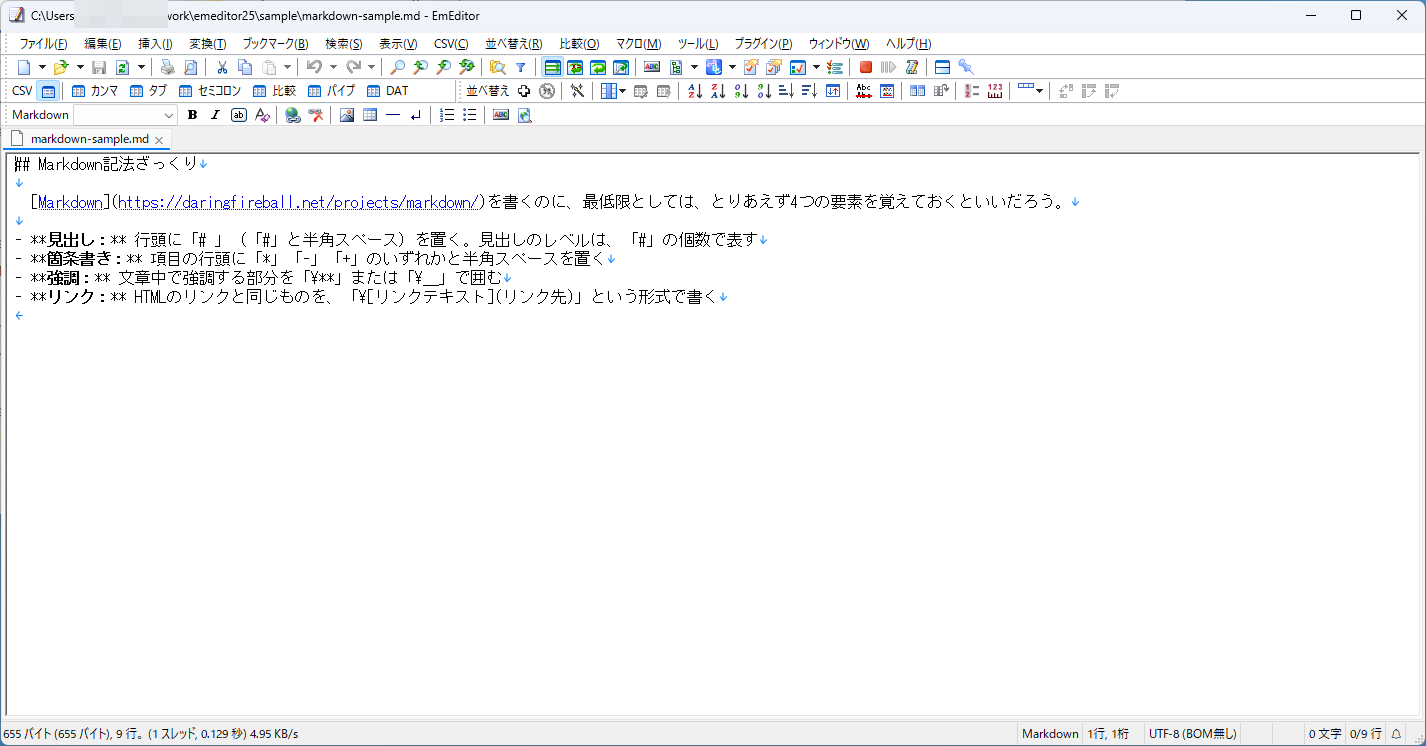This screenshot has height=746, width=1426.
Task: Open the 表示(V) menu
Action: coord(396,43)
